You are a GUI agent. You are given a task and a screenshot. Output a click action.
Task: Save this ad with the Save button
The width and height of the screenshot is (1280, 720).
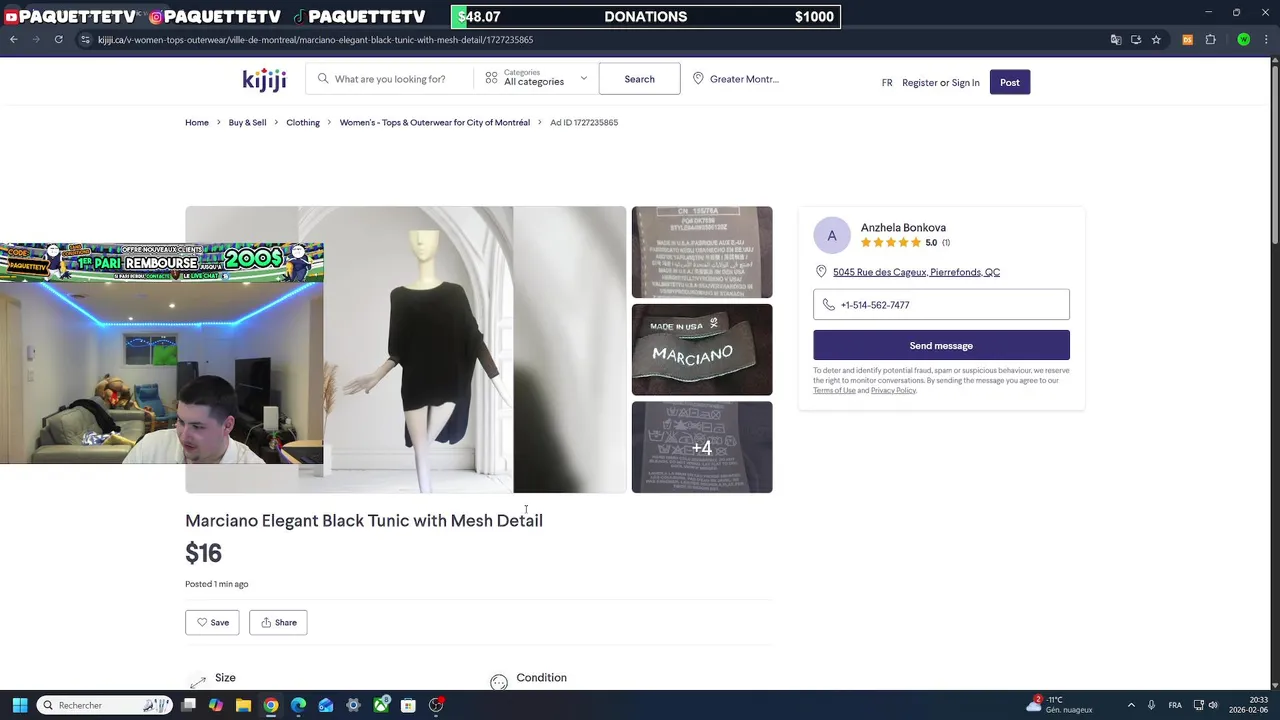(x=212, y=622)
